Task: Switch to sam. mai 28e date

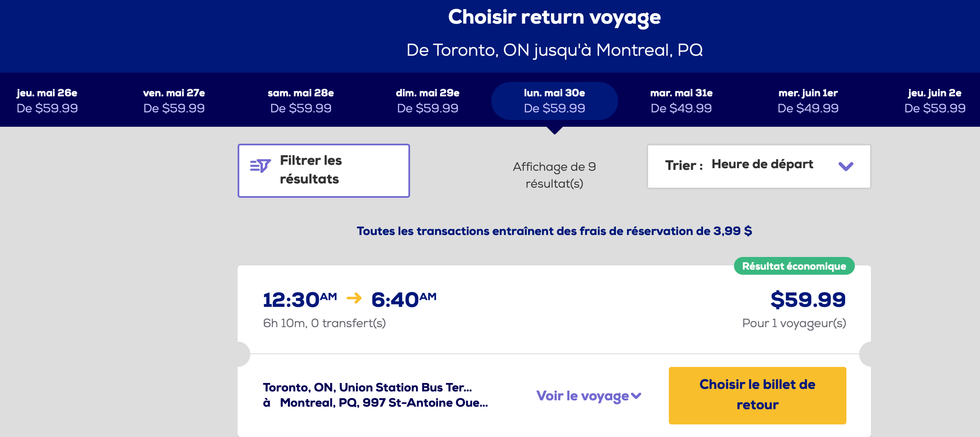Action: tap(300, 101)
